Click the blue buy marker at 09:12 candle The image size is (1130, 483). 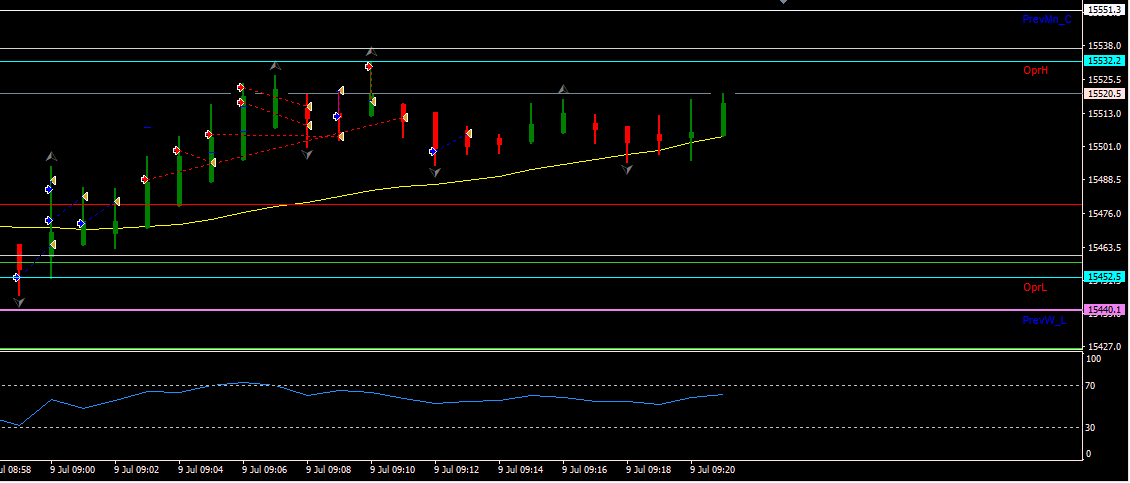click(432, 151)
